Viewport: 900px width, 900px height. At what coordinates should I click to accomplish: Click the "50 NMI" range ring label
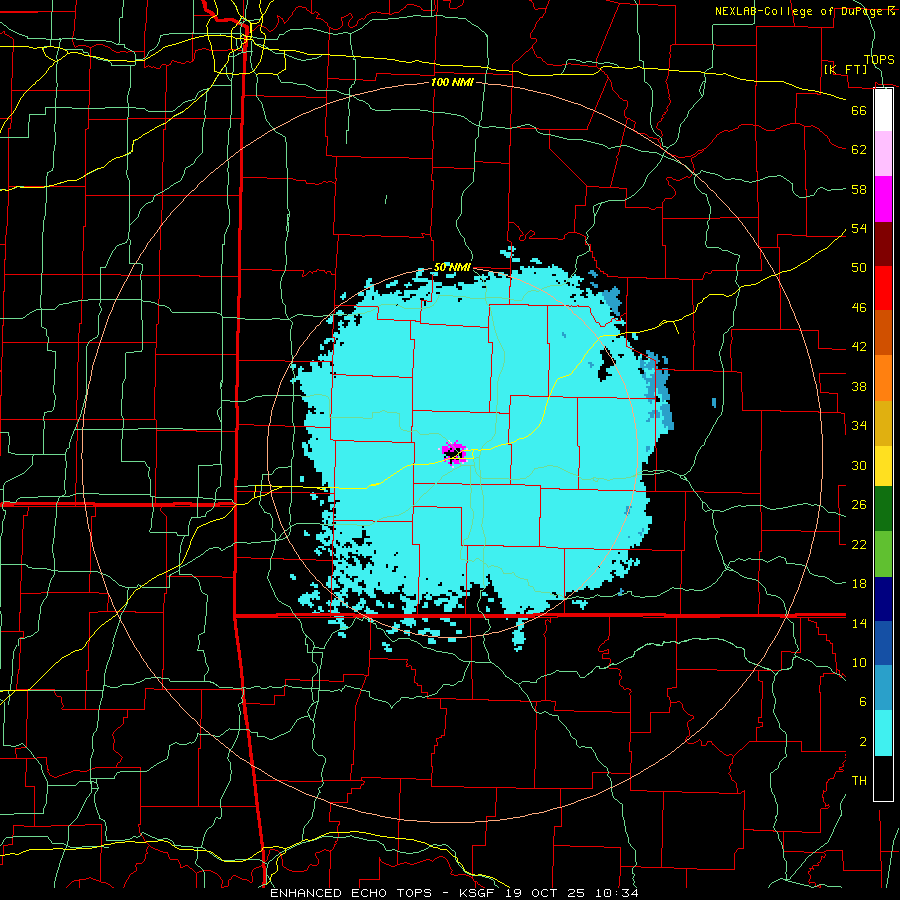pyautogui.click(x=452, y=267)
